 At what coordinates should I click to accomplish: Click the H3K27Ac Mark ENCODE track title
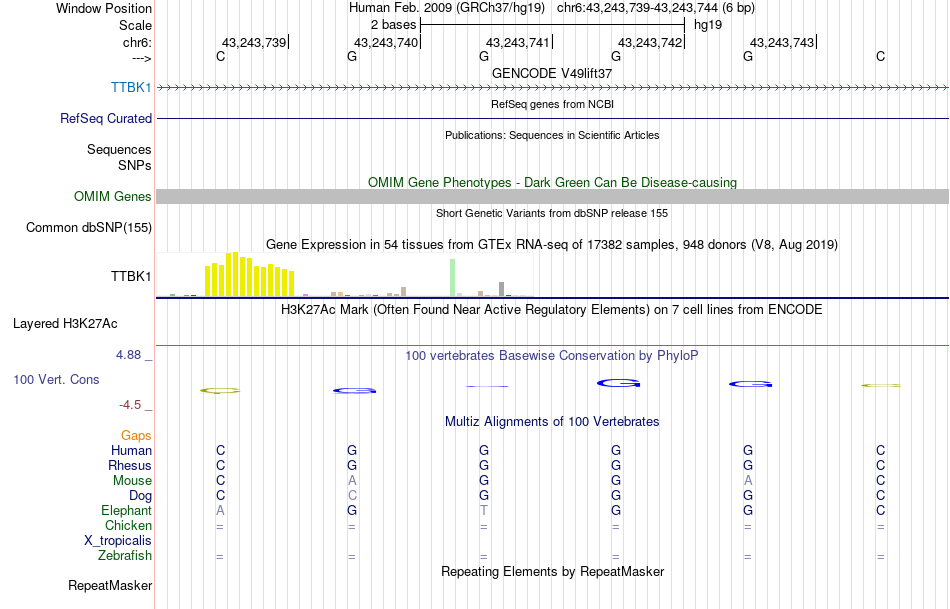point(552,310)
